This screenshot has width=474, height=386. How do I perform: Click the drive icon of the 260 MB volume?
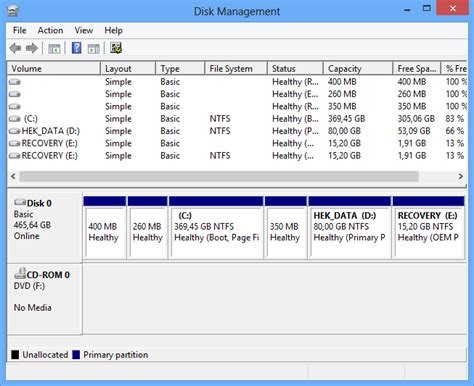(x=15, y=94)
